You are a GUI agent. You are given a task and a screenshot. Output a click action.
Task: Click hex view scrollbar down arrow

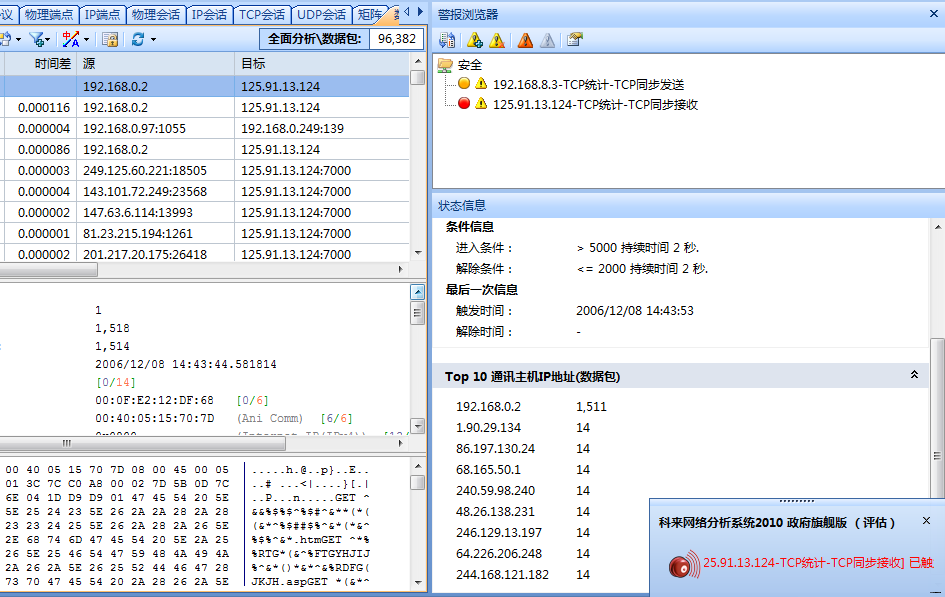(418, 583)
